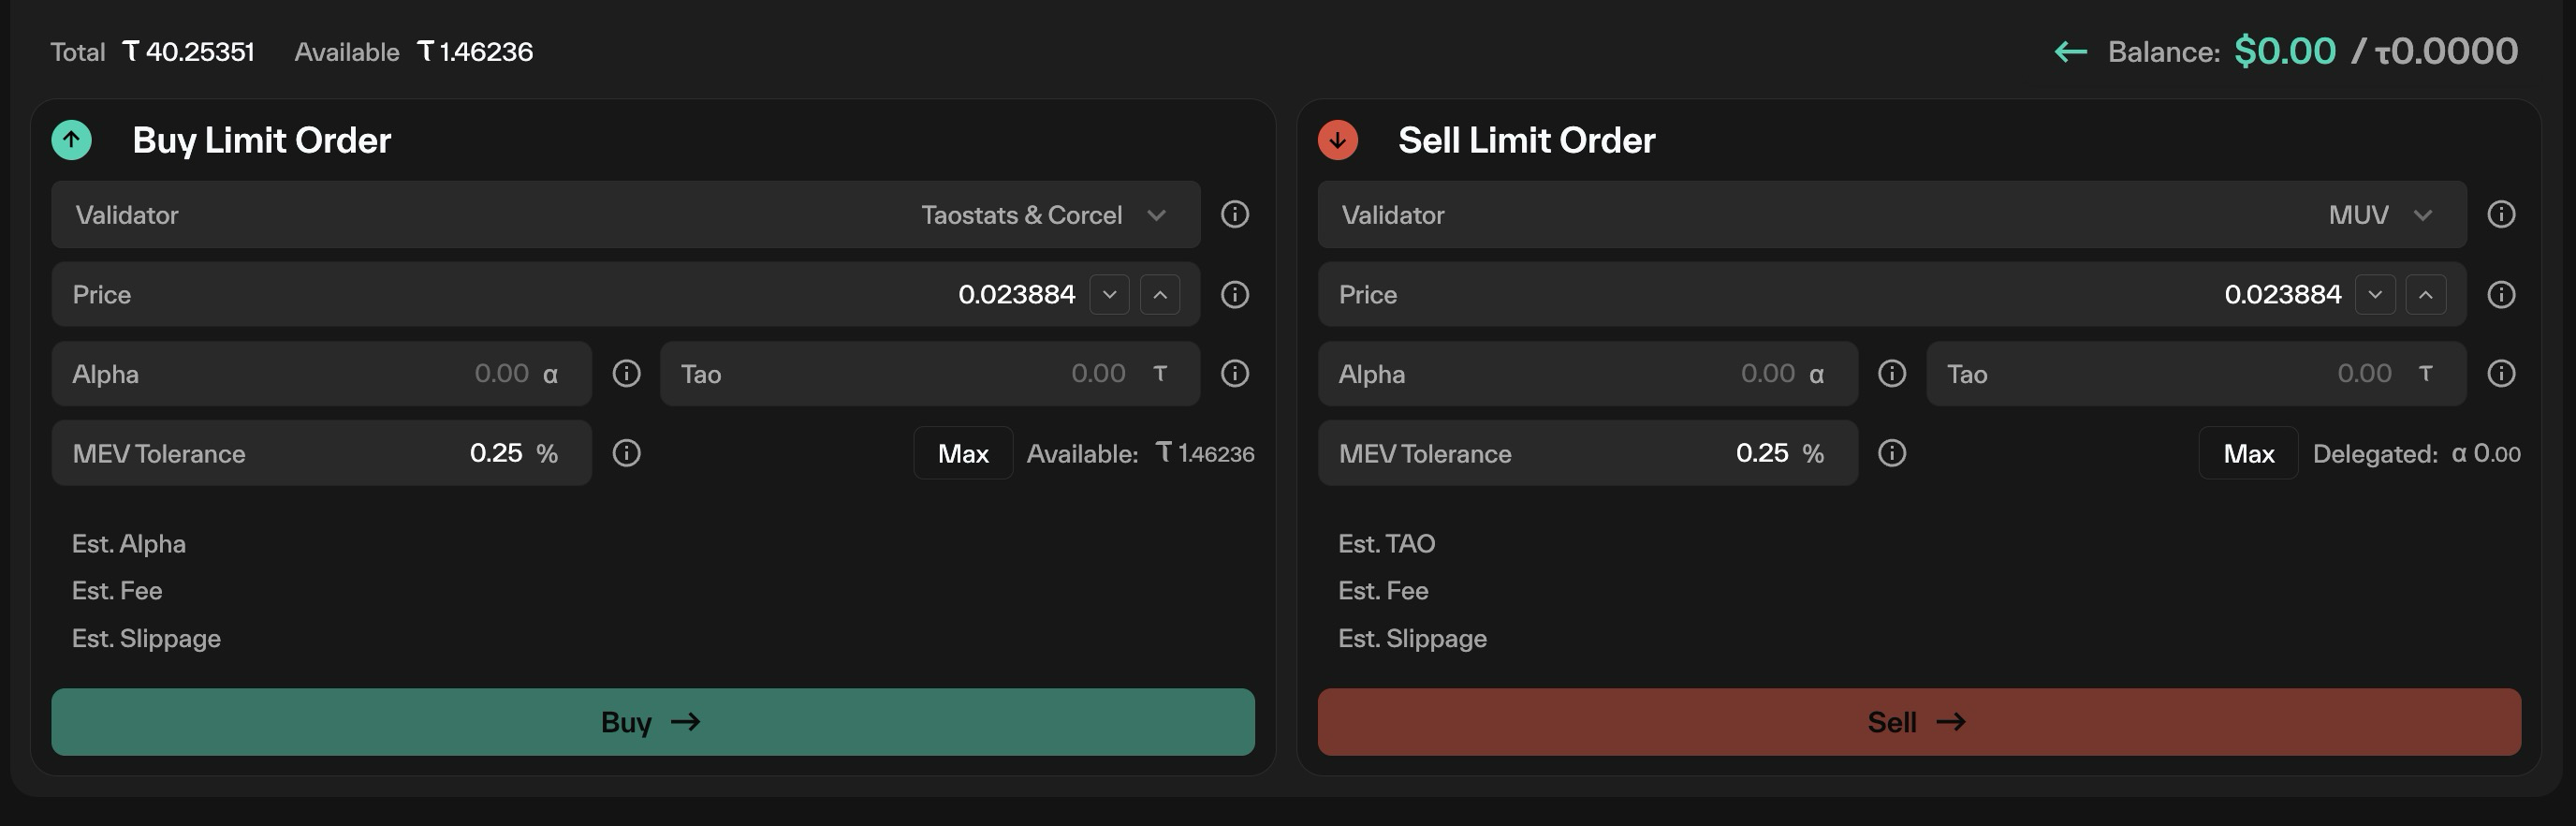Open Buy validator dropdown Taostats & Corcel
The height and width of the screenshot is (826, 2576).
click(x=626, y=214)
